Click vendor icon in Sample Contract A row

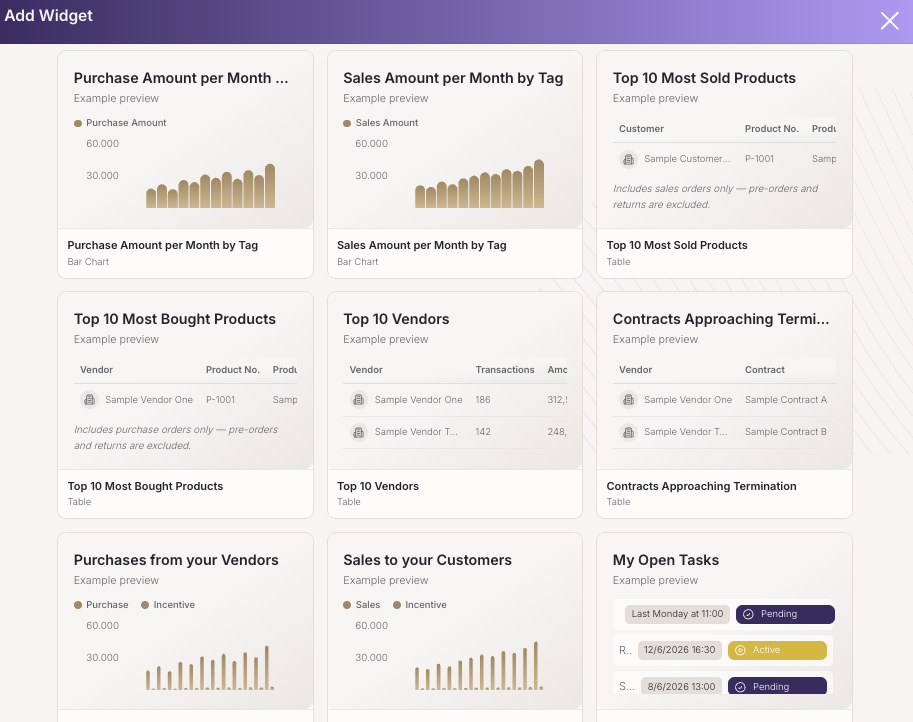tap(628, 399)
